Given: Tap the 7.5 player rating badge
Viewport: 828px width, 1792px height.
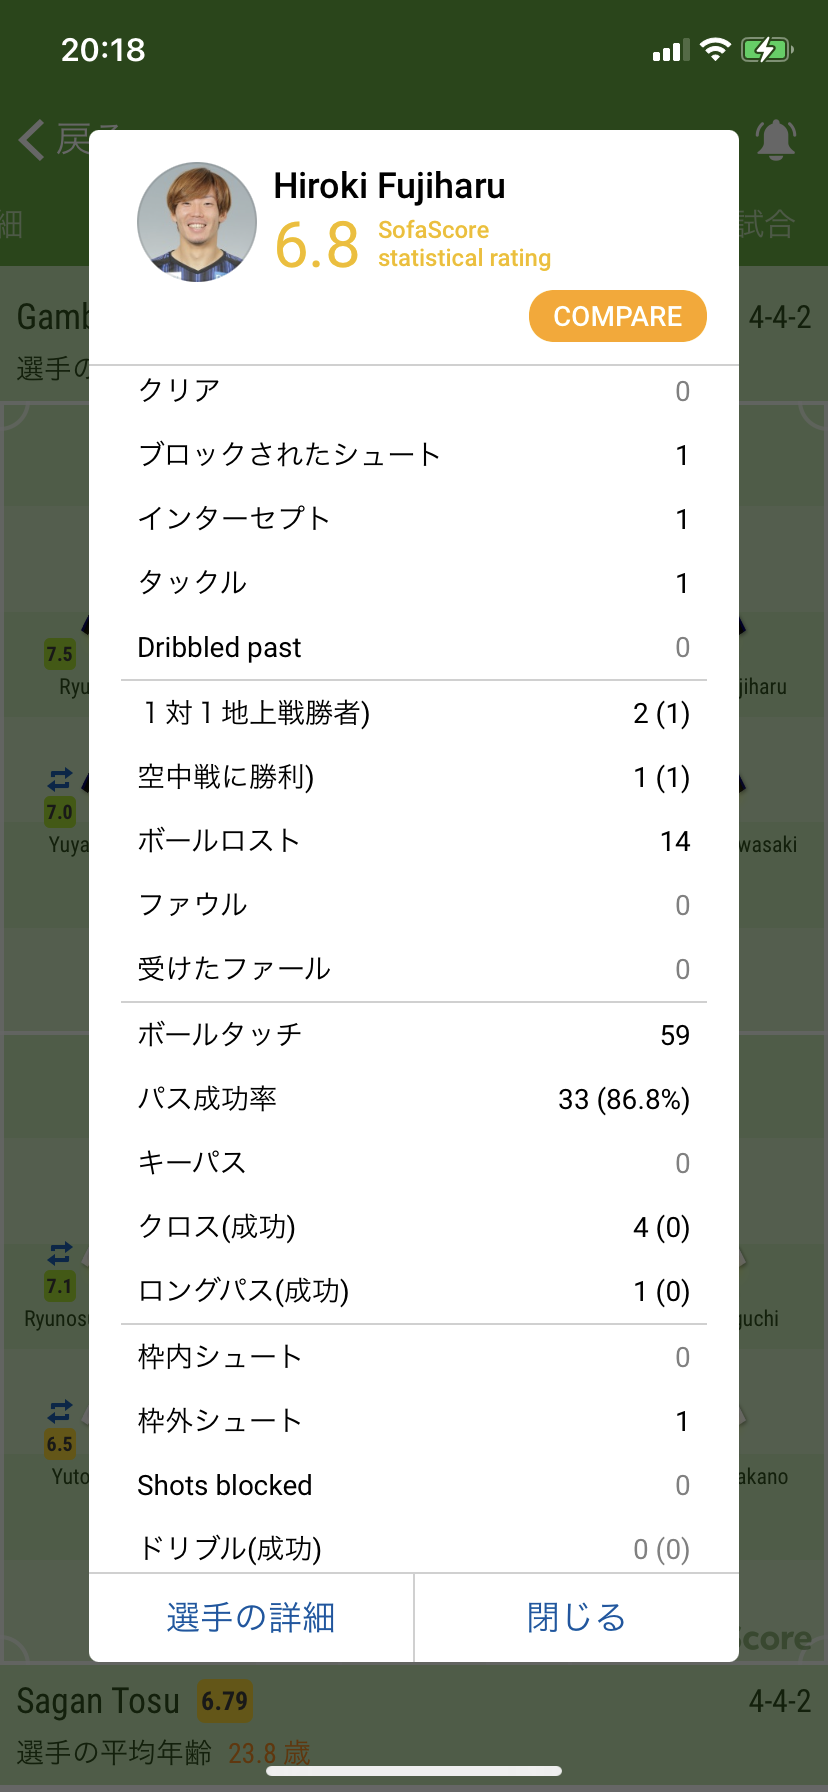Looking at the screenshot, I should pyautogui.click(x=60, y=654).
